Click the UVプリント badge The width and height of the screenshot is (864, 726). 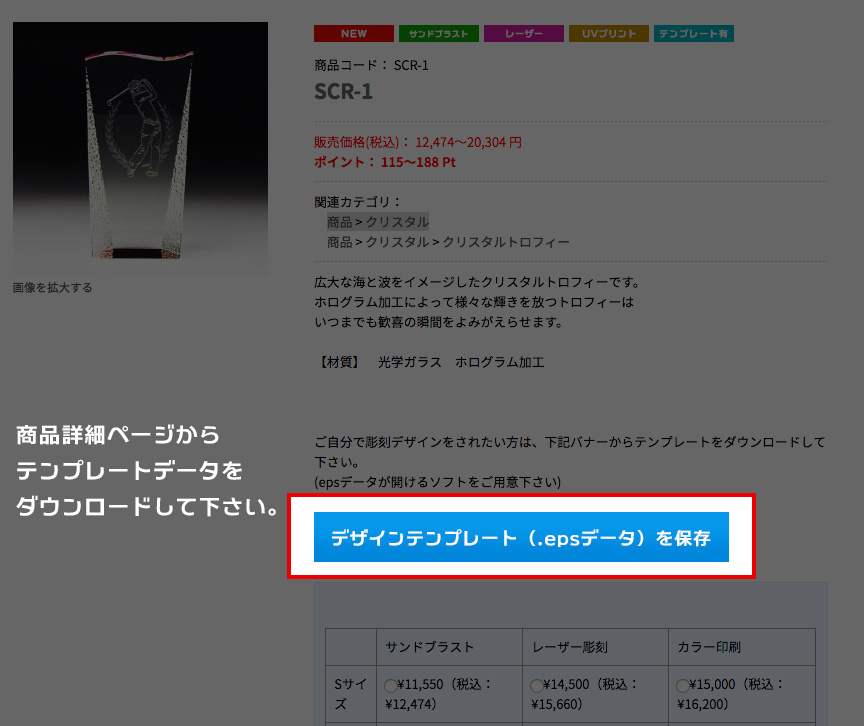pyautogui.click(x=609, y=34)
